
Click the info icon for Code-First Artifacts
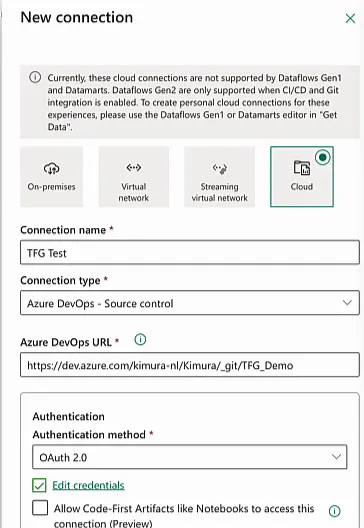point(334,511)
